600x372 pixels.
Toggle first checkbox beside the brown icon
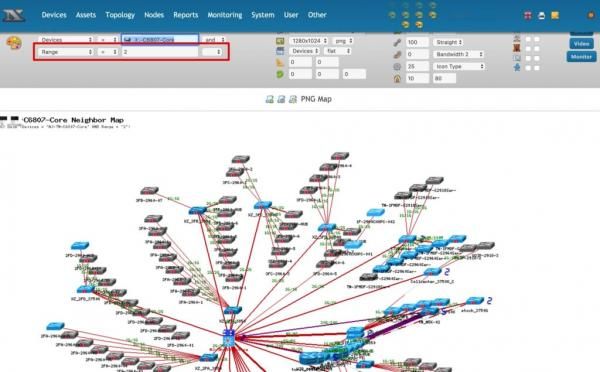(528, 49)
